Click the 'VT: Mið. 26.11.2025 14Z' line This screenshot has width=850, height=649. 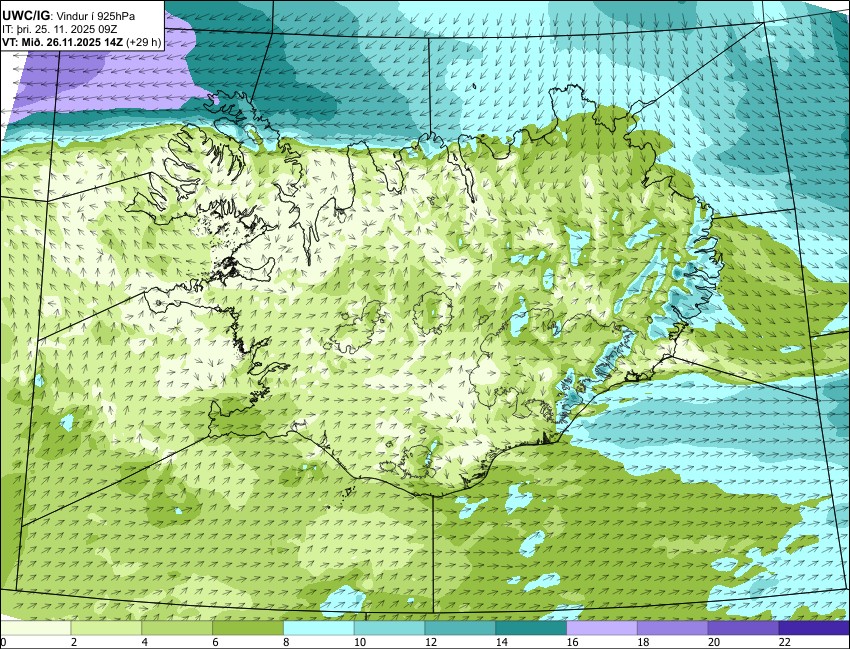(x=62, y=42)
